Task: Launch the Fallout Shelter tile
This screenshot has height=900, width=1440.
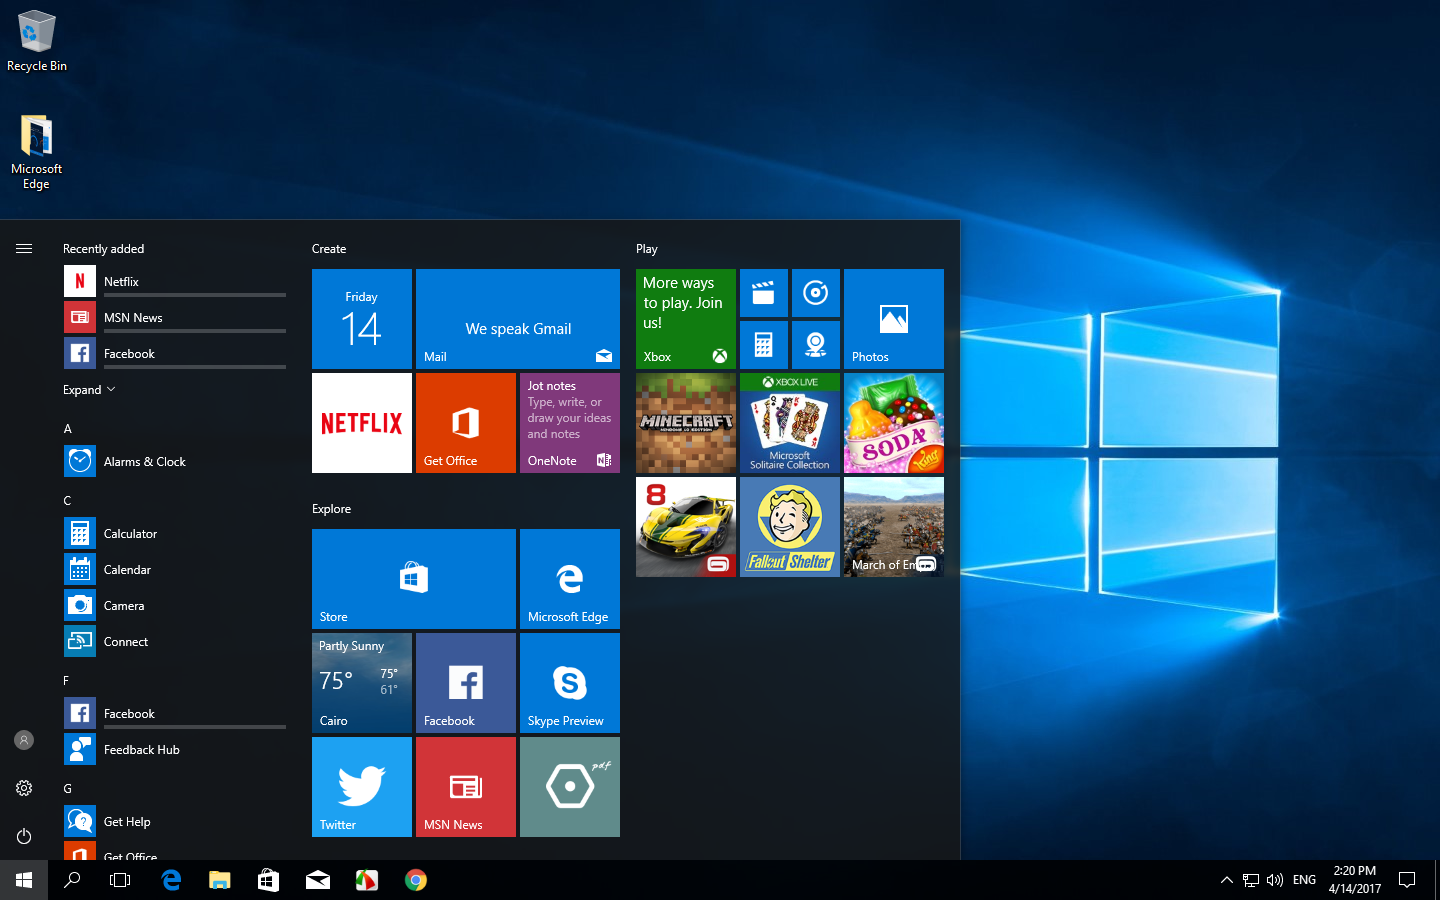Action: pos(790,527)
